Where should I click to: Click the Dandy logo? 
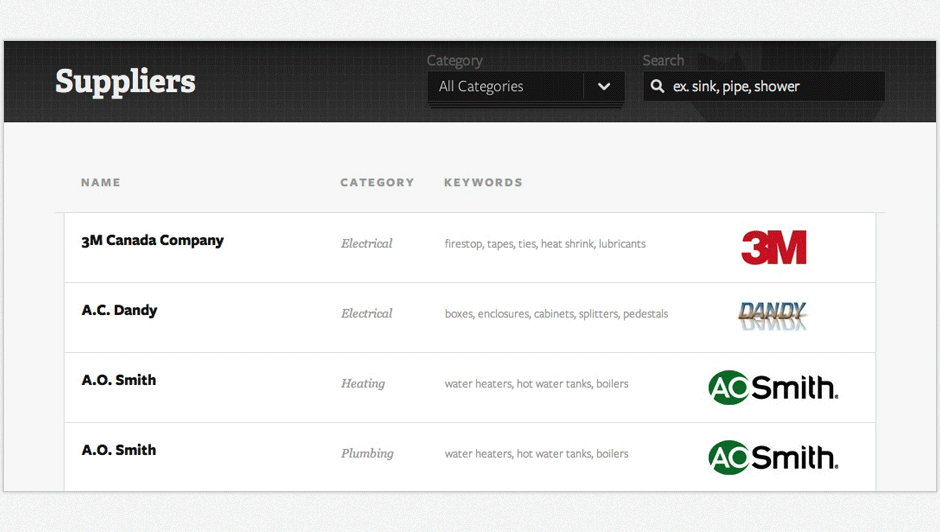tap(772, 316)
